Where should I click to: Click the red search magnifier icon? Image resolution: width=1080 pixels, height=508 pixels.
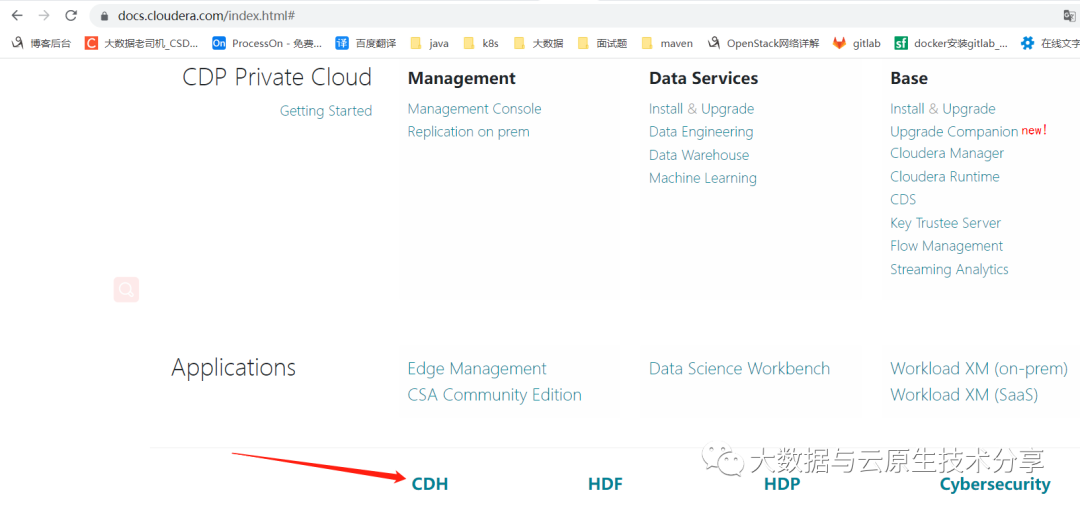tap(126, 290)
